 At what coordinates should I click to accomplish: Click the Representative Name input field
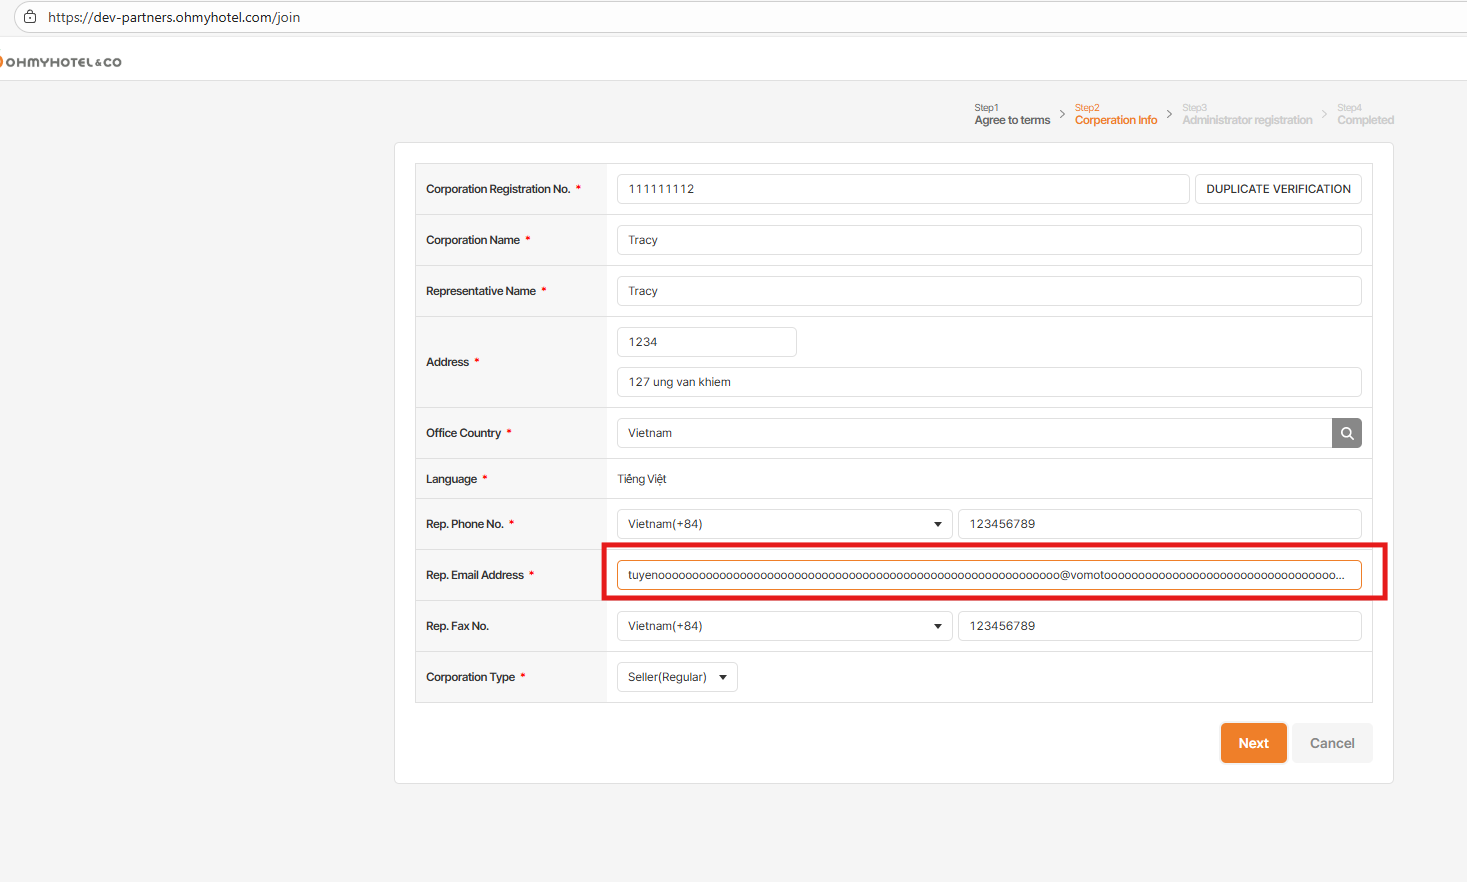point(988,291)
